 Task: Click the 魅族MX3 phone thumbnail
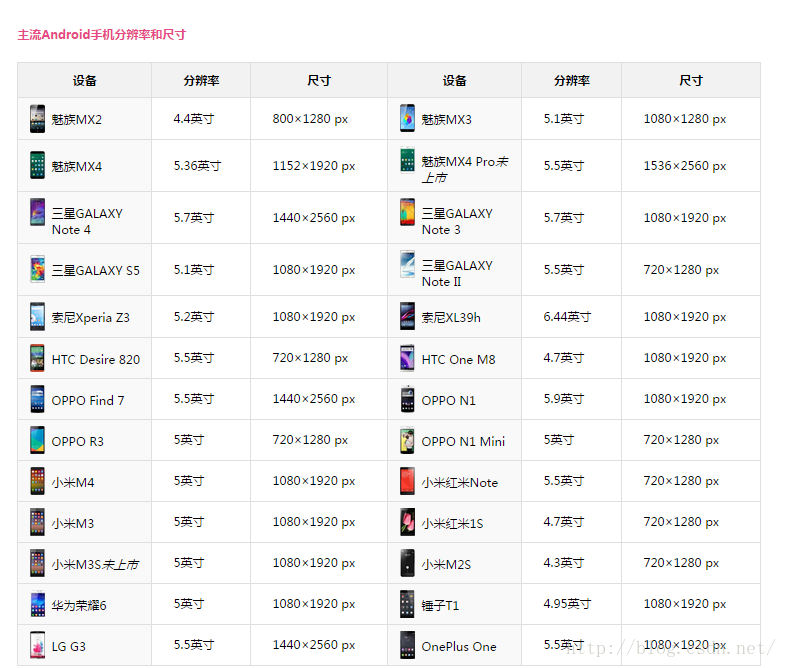click(x=407, y=118)
